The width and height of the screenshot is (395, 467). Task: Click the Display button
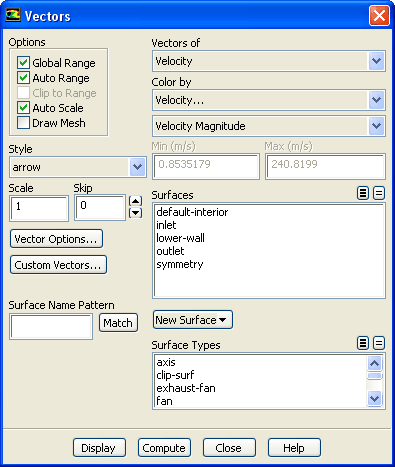(x=99, y=448)
